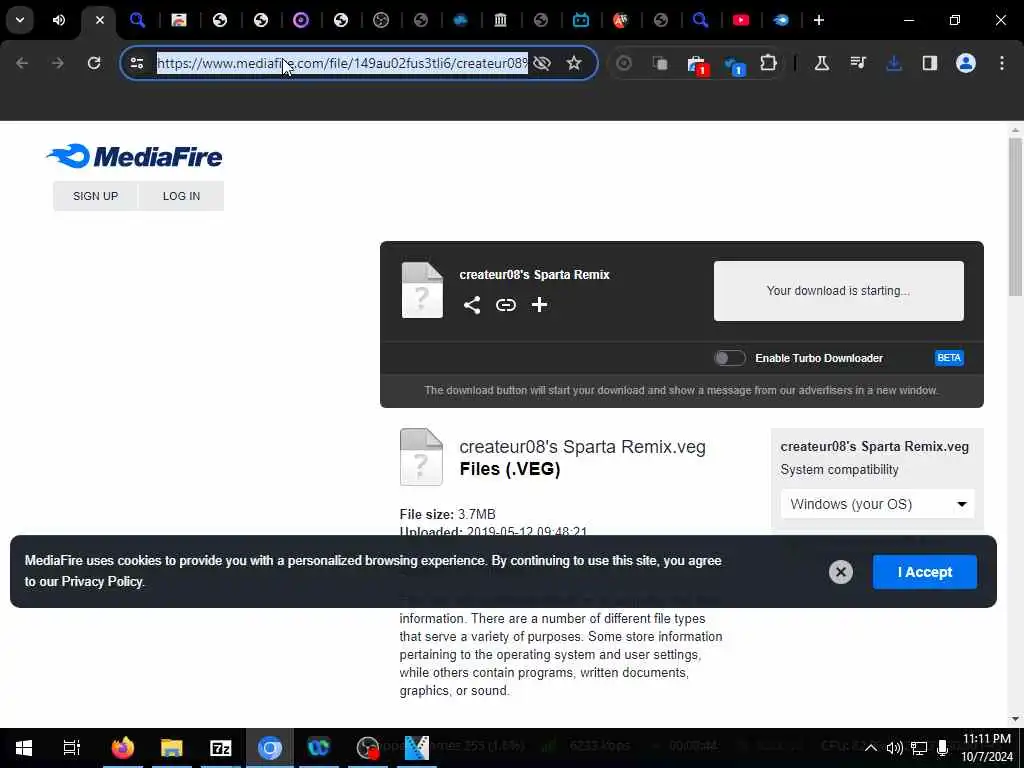The width and height of the screenshot is (1024, 768).
Task: Click the BETA badge next to Turbo Downloader
Action: [x=949, y=358]
